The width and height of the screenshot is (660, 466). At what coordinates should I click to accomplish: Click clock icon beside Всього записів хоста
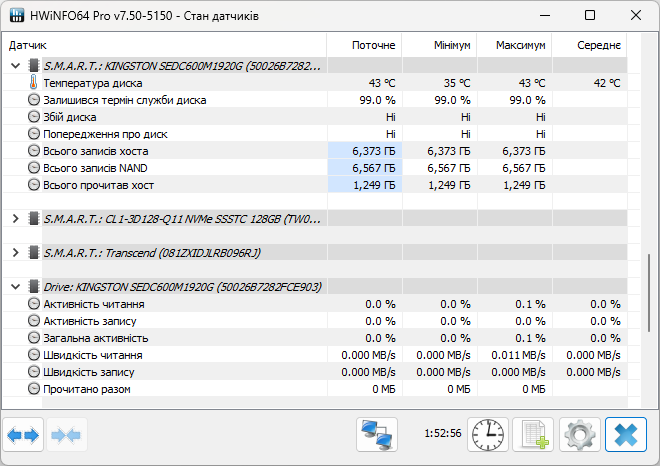coord(34,151)
